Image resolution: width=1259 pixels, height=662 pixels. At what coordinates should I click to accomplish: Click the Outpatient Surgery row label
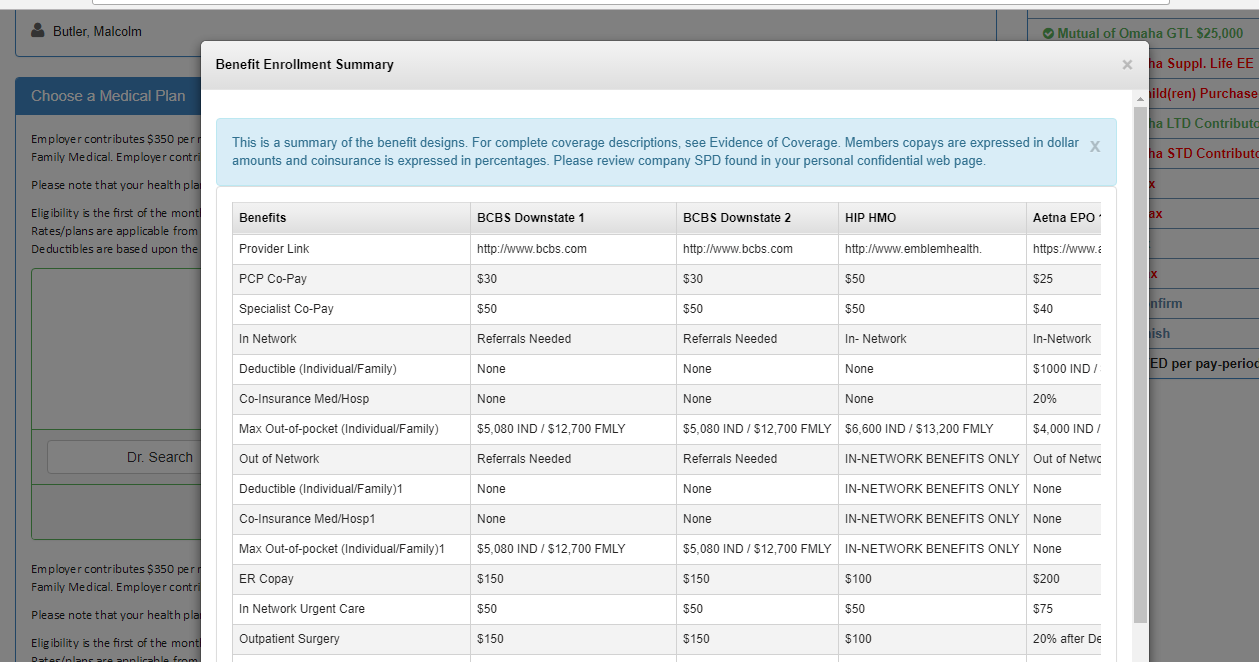289,639
